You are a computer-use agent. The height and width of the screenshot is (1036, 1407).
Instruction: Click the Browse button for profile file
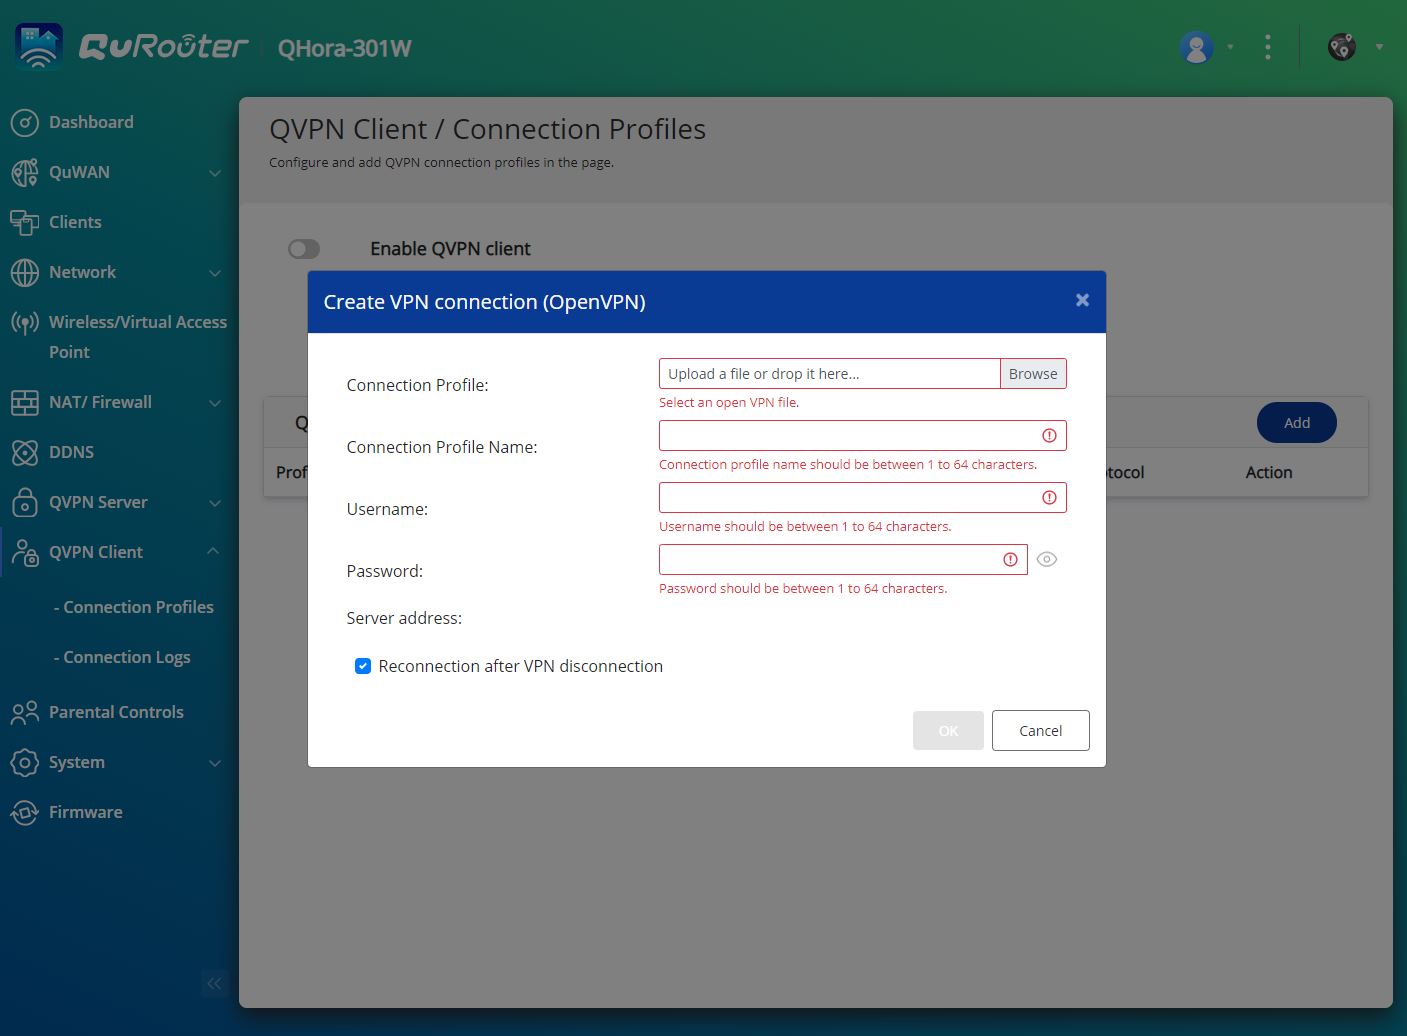pyautogui.click(x=1033, y=374)
